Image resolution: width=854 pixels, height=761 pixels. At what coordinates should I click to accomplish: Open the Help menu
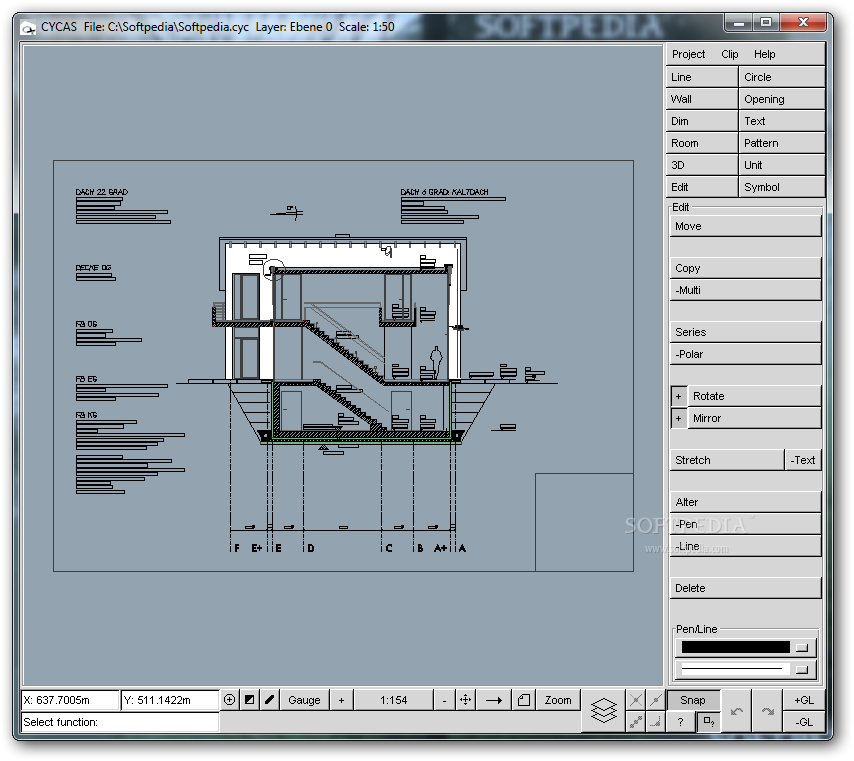(x=765, y=54)
